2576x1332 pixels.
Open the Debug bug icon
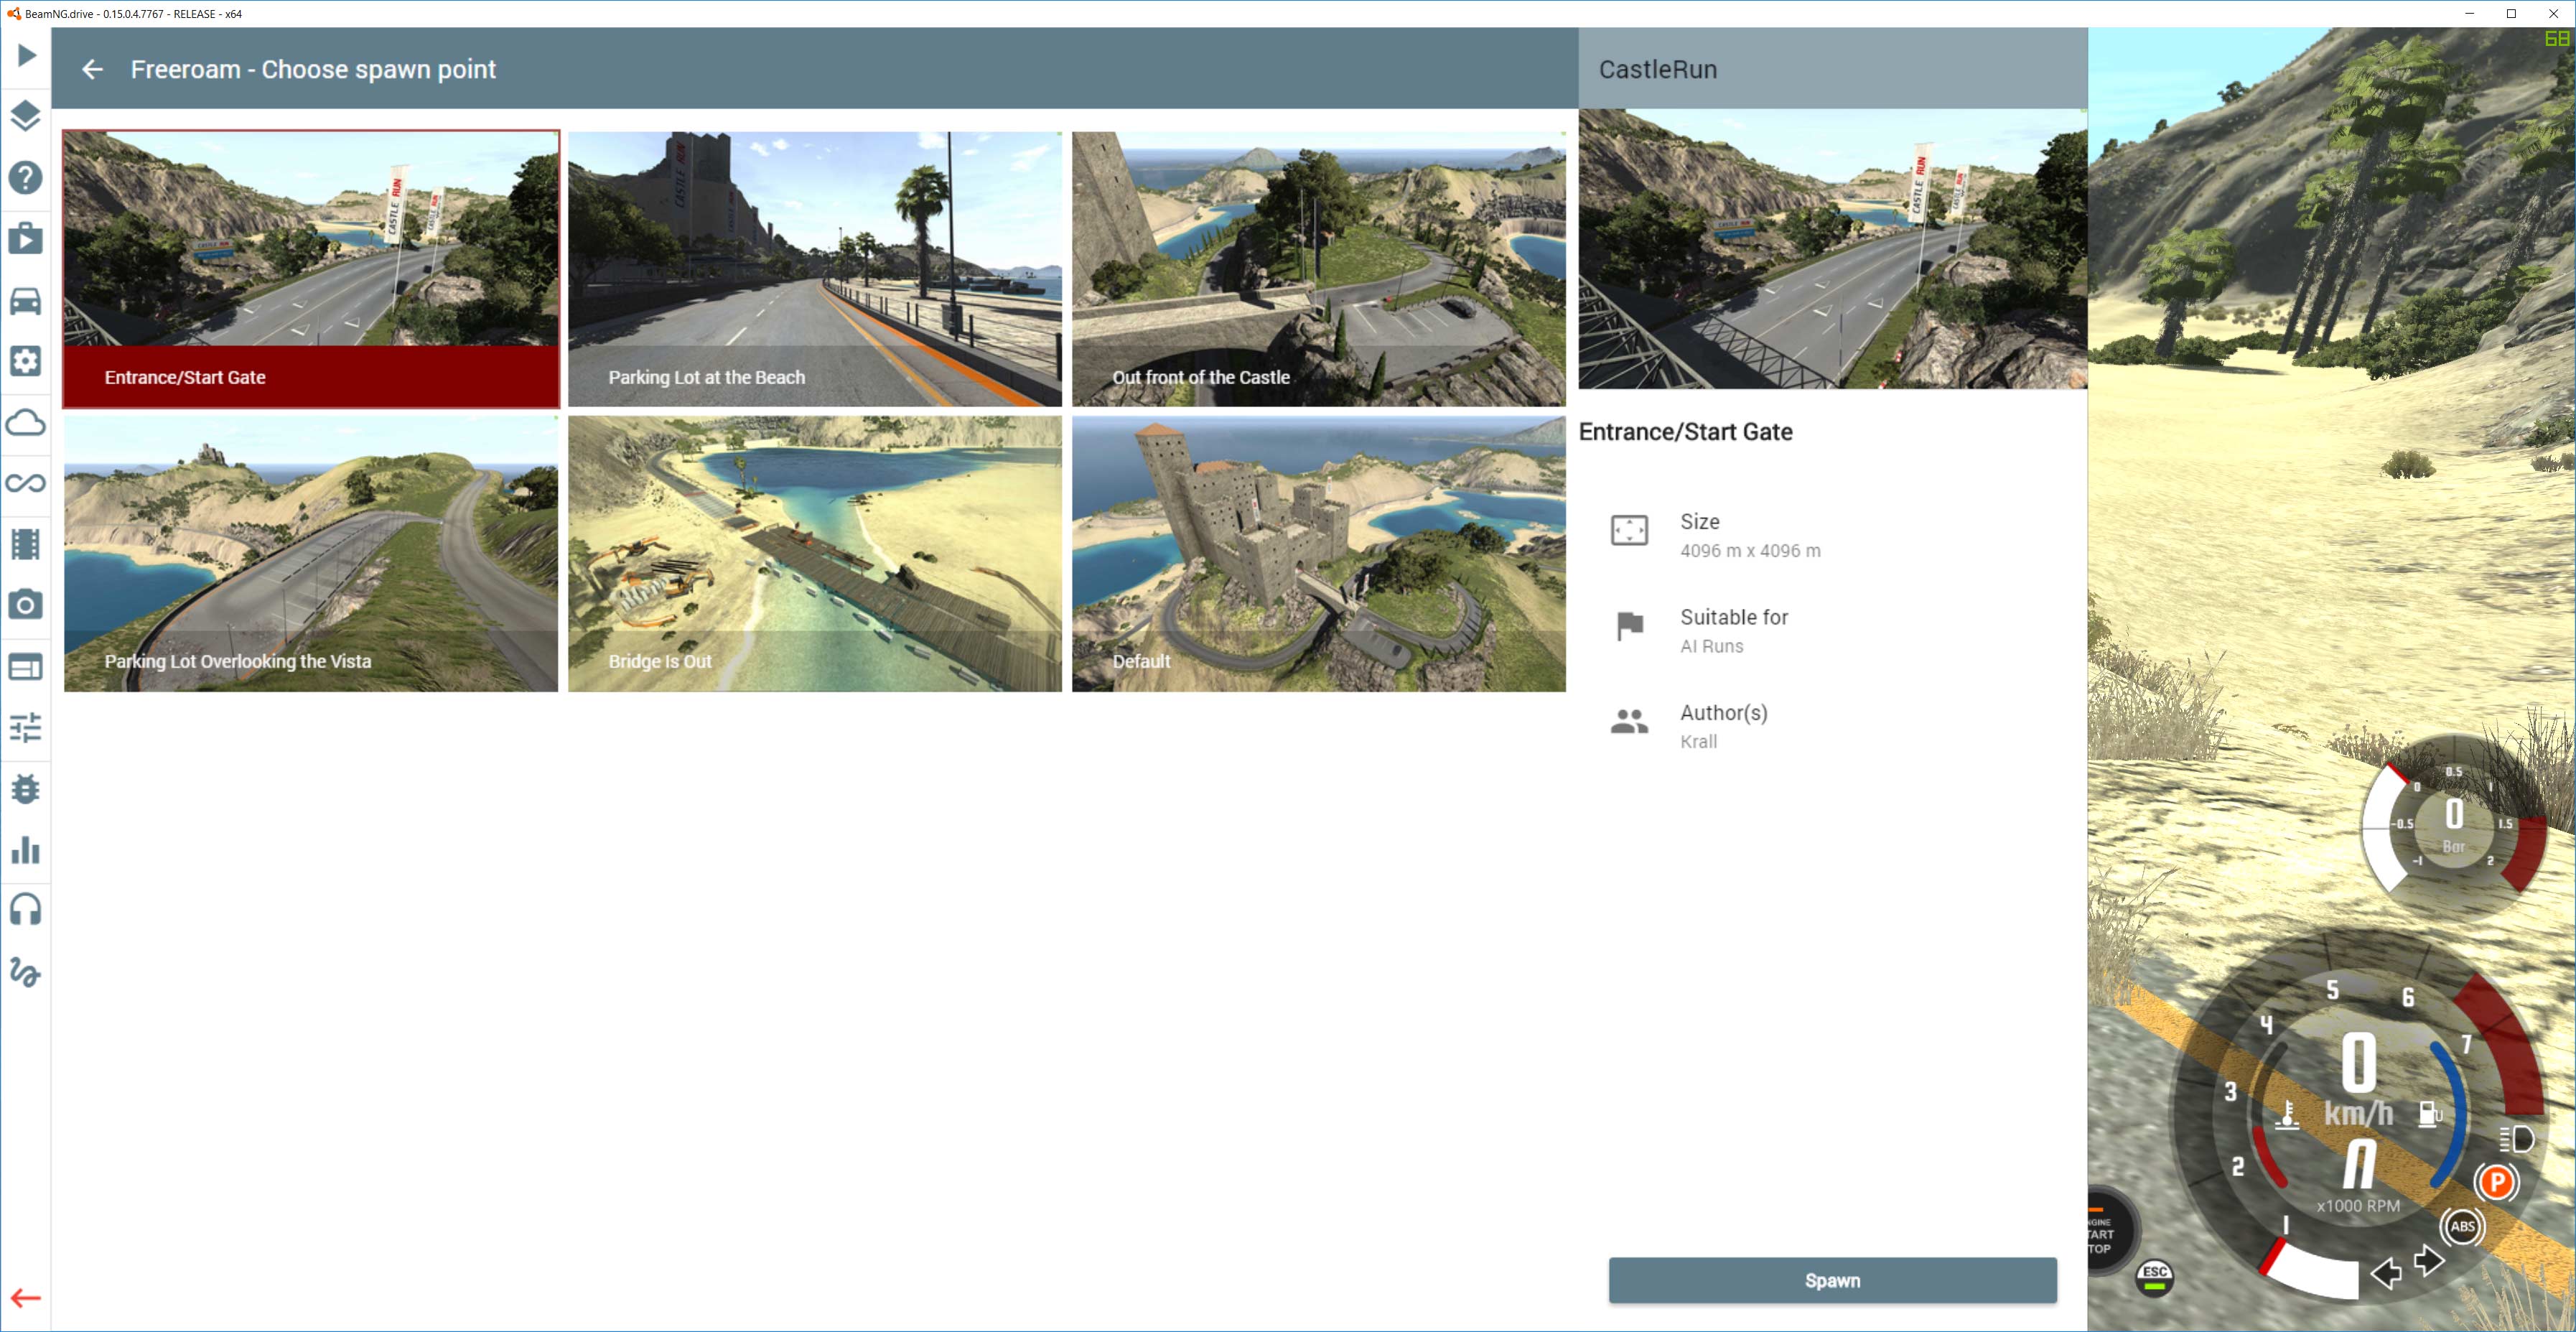(26, 788)
